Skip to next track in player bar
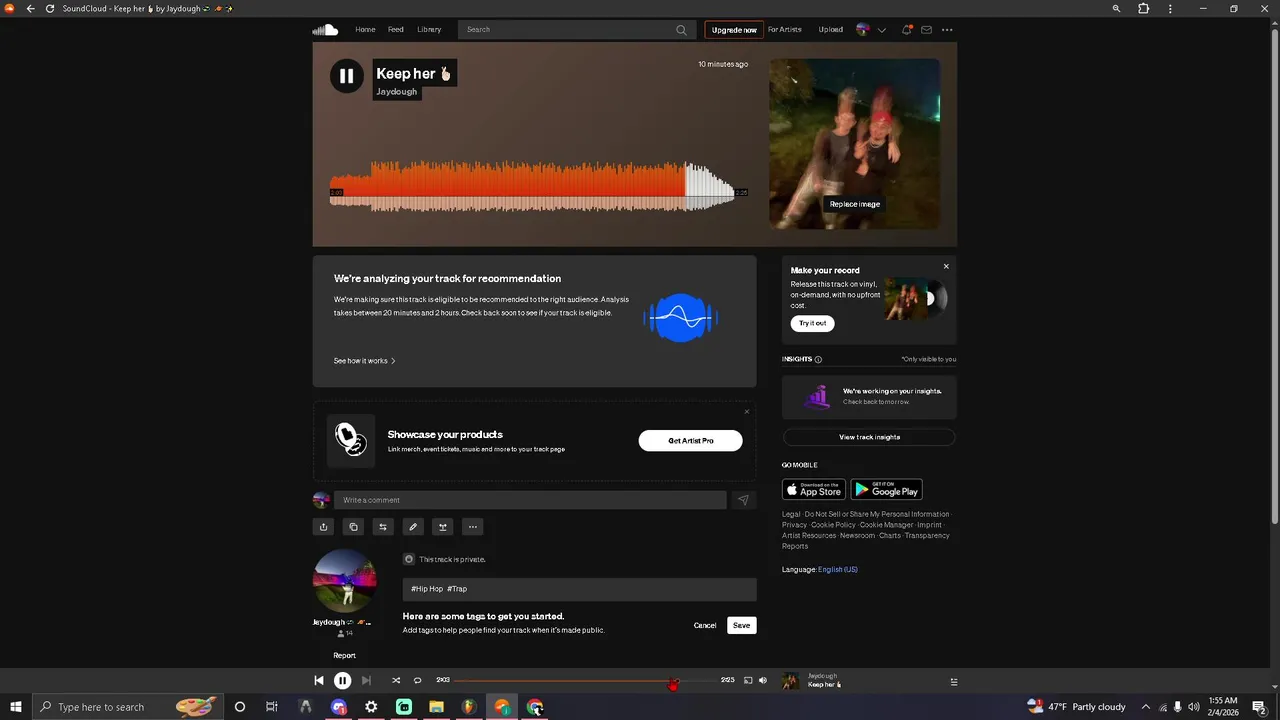 [x=366, y=680]
